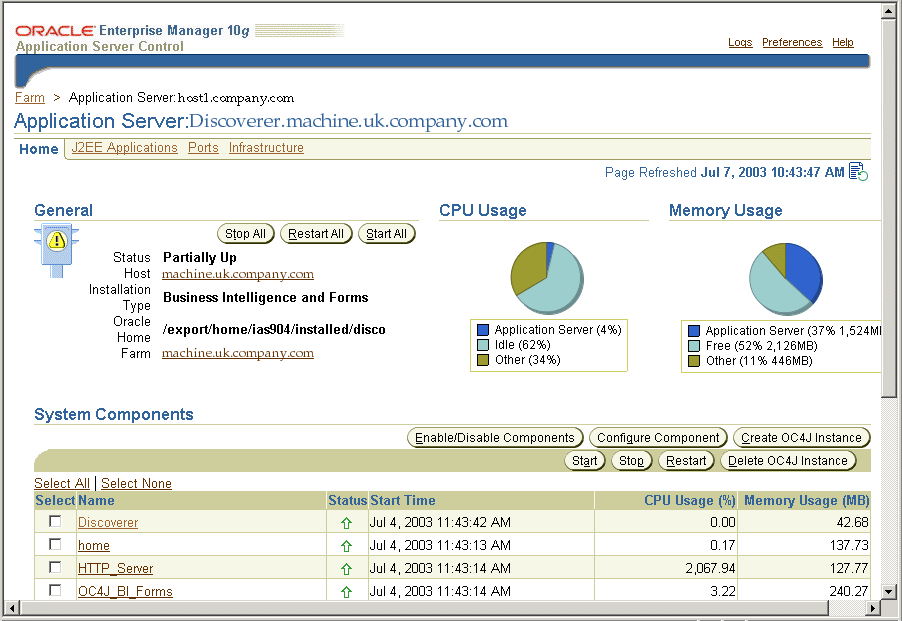Switch to the Home tab
Screen dimensions: 902x621
pyautogui.click(x=39, y=149)
